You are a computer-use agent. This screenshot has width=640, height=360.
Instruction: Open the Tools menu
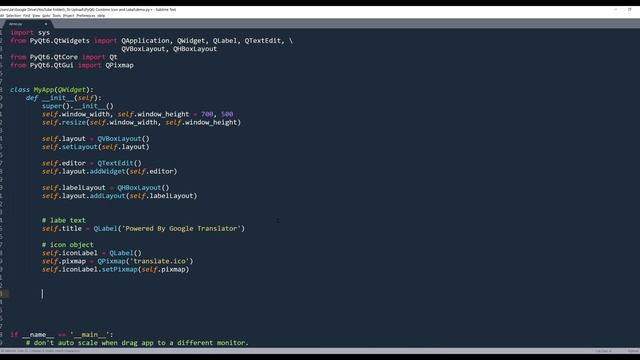click(x=57, y=16)
